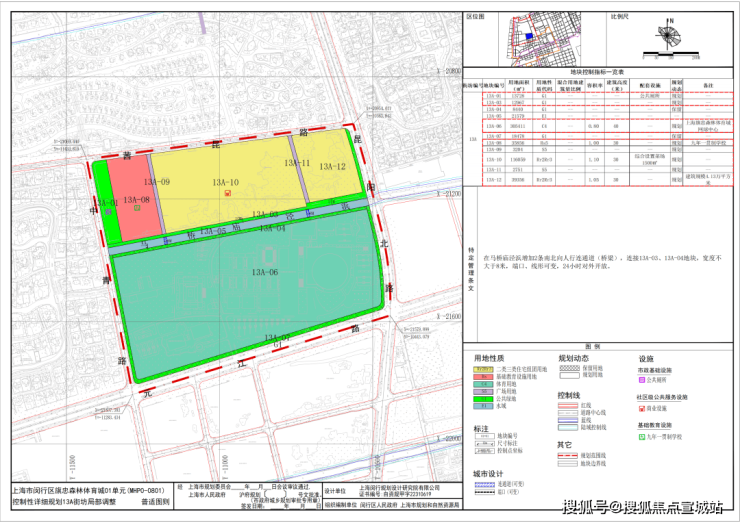
Task: Click the red dashed 规划范围线 legend sample
Action: (x=568, y=456)
